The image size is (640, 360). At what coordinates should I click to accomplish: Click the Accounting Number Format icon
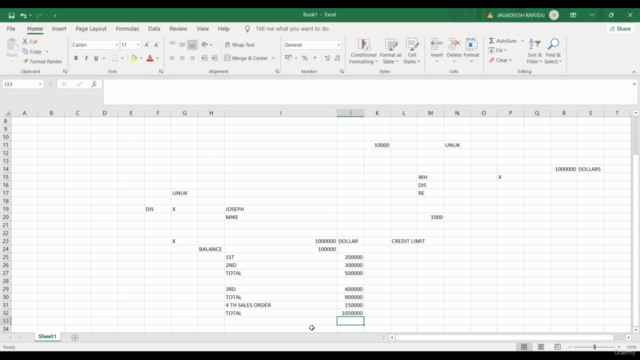pos(289,58)
